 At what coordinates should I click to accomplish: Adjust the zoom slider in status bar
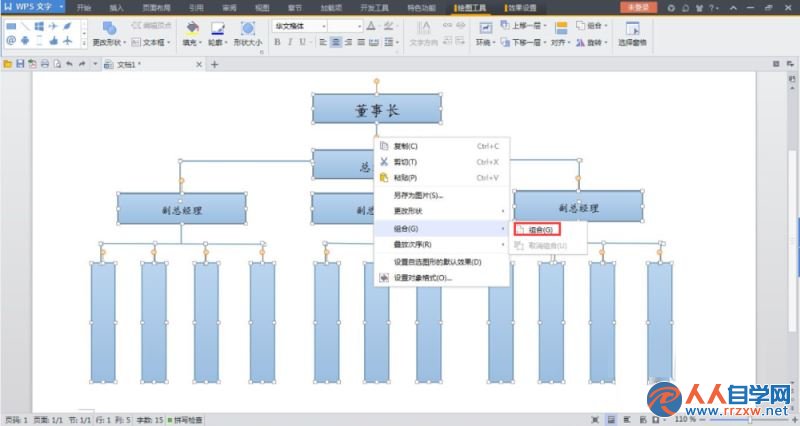pyautogui.click(x=748, y=420)
